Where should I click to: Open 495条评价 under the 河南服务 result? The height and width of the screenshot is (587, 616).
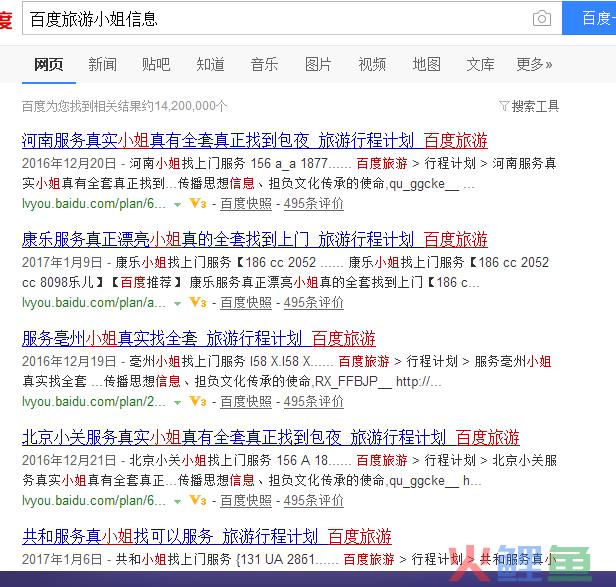[x=314, y=204]
